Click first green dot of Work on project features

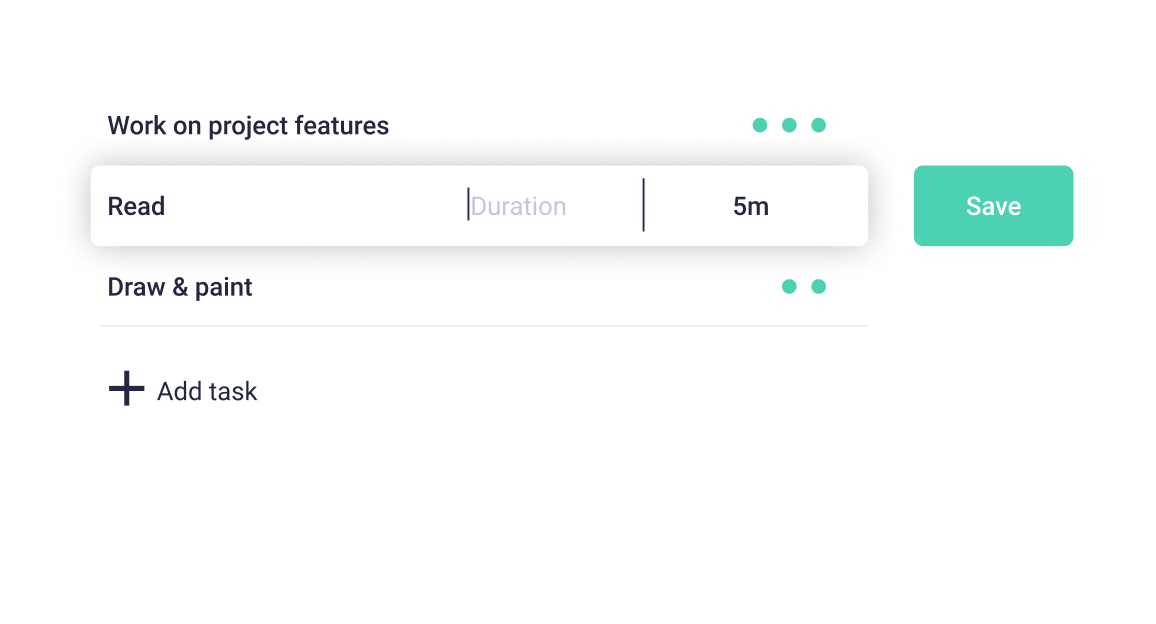(760, 125)
